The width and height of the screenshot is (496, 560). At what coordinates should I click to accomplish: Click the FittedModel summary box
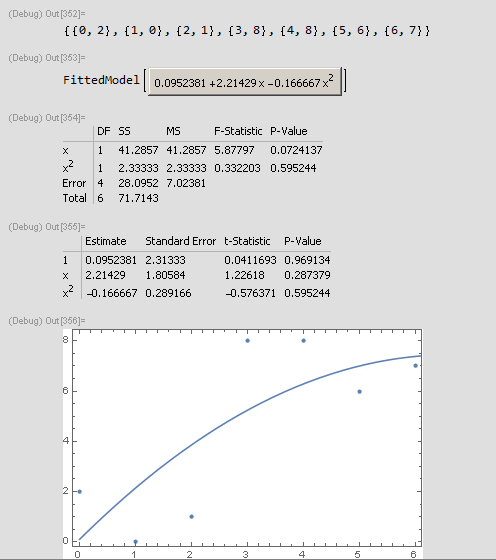pyautogui.click(x=245, y=82)
